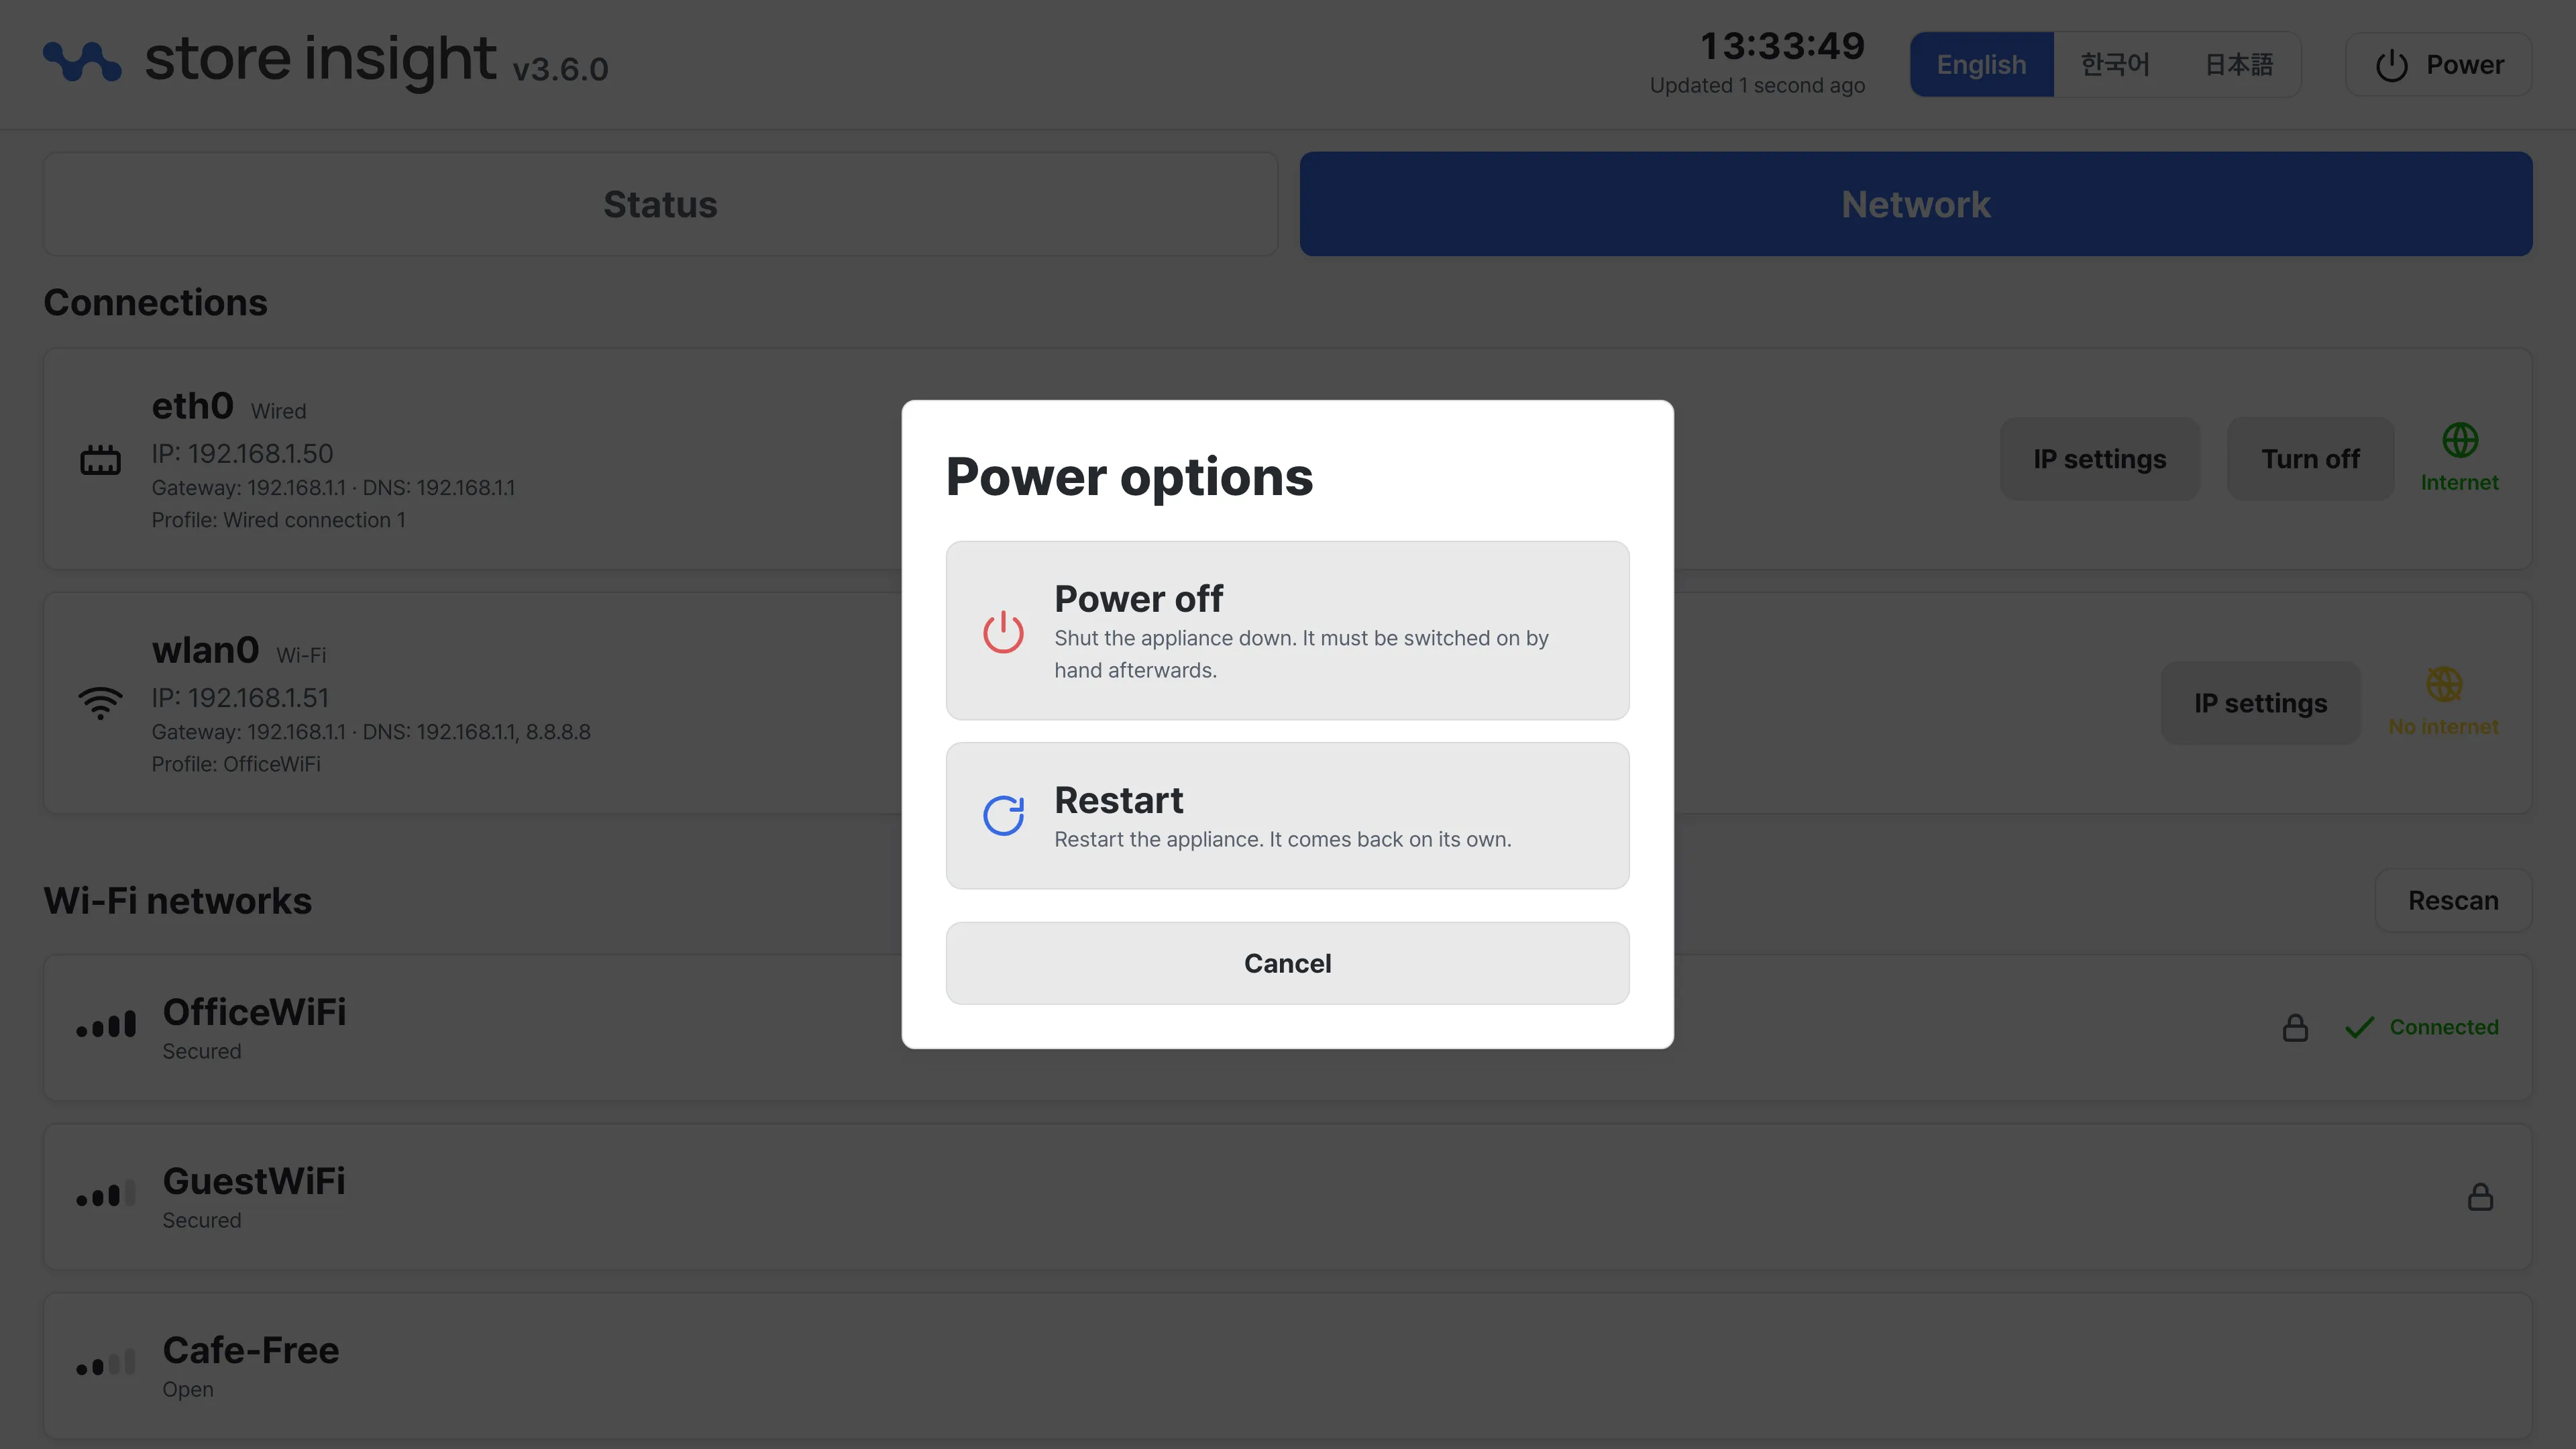This screenshot has height=1449, width=2576.
Task: Click the GuestWiFi signal strength bars
Action: click(x=106, y=1194)
